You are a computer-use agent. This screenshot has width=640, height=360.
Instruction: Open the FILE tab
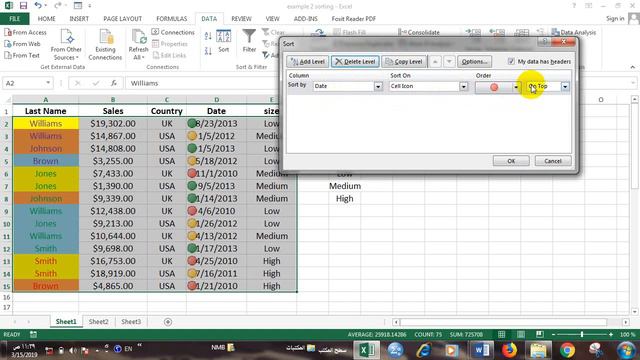[x=15, y=19]
